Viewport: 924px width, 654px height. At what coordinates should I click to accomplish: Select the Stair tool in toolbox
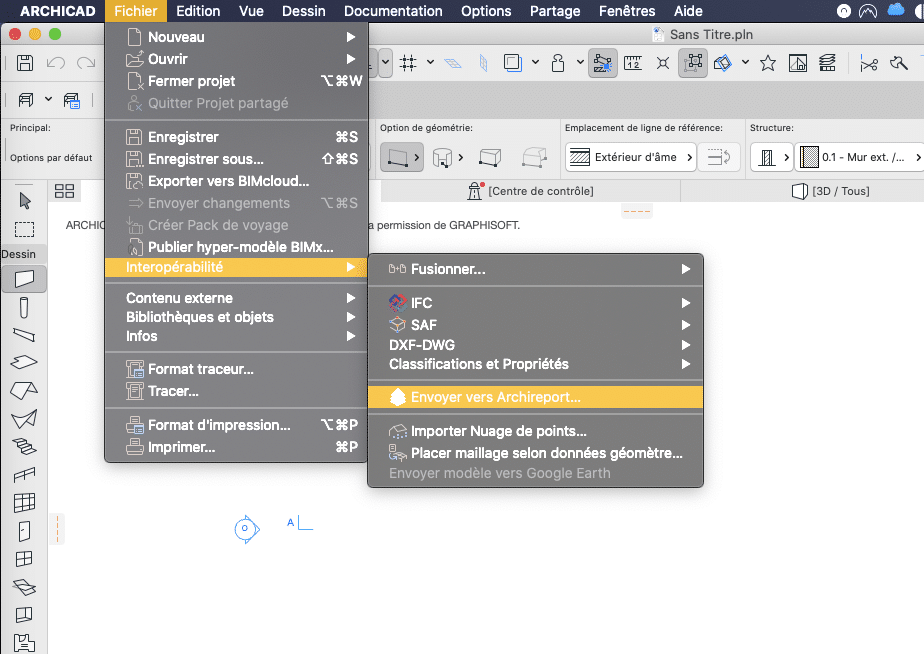(25, 446)
